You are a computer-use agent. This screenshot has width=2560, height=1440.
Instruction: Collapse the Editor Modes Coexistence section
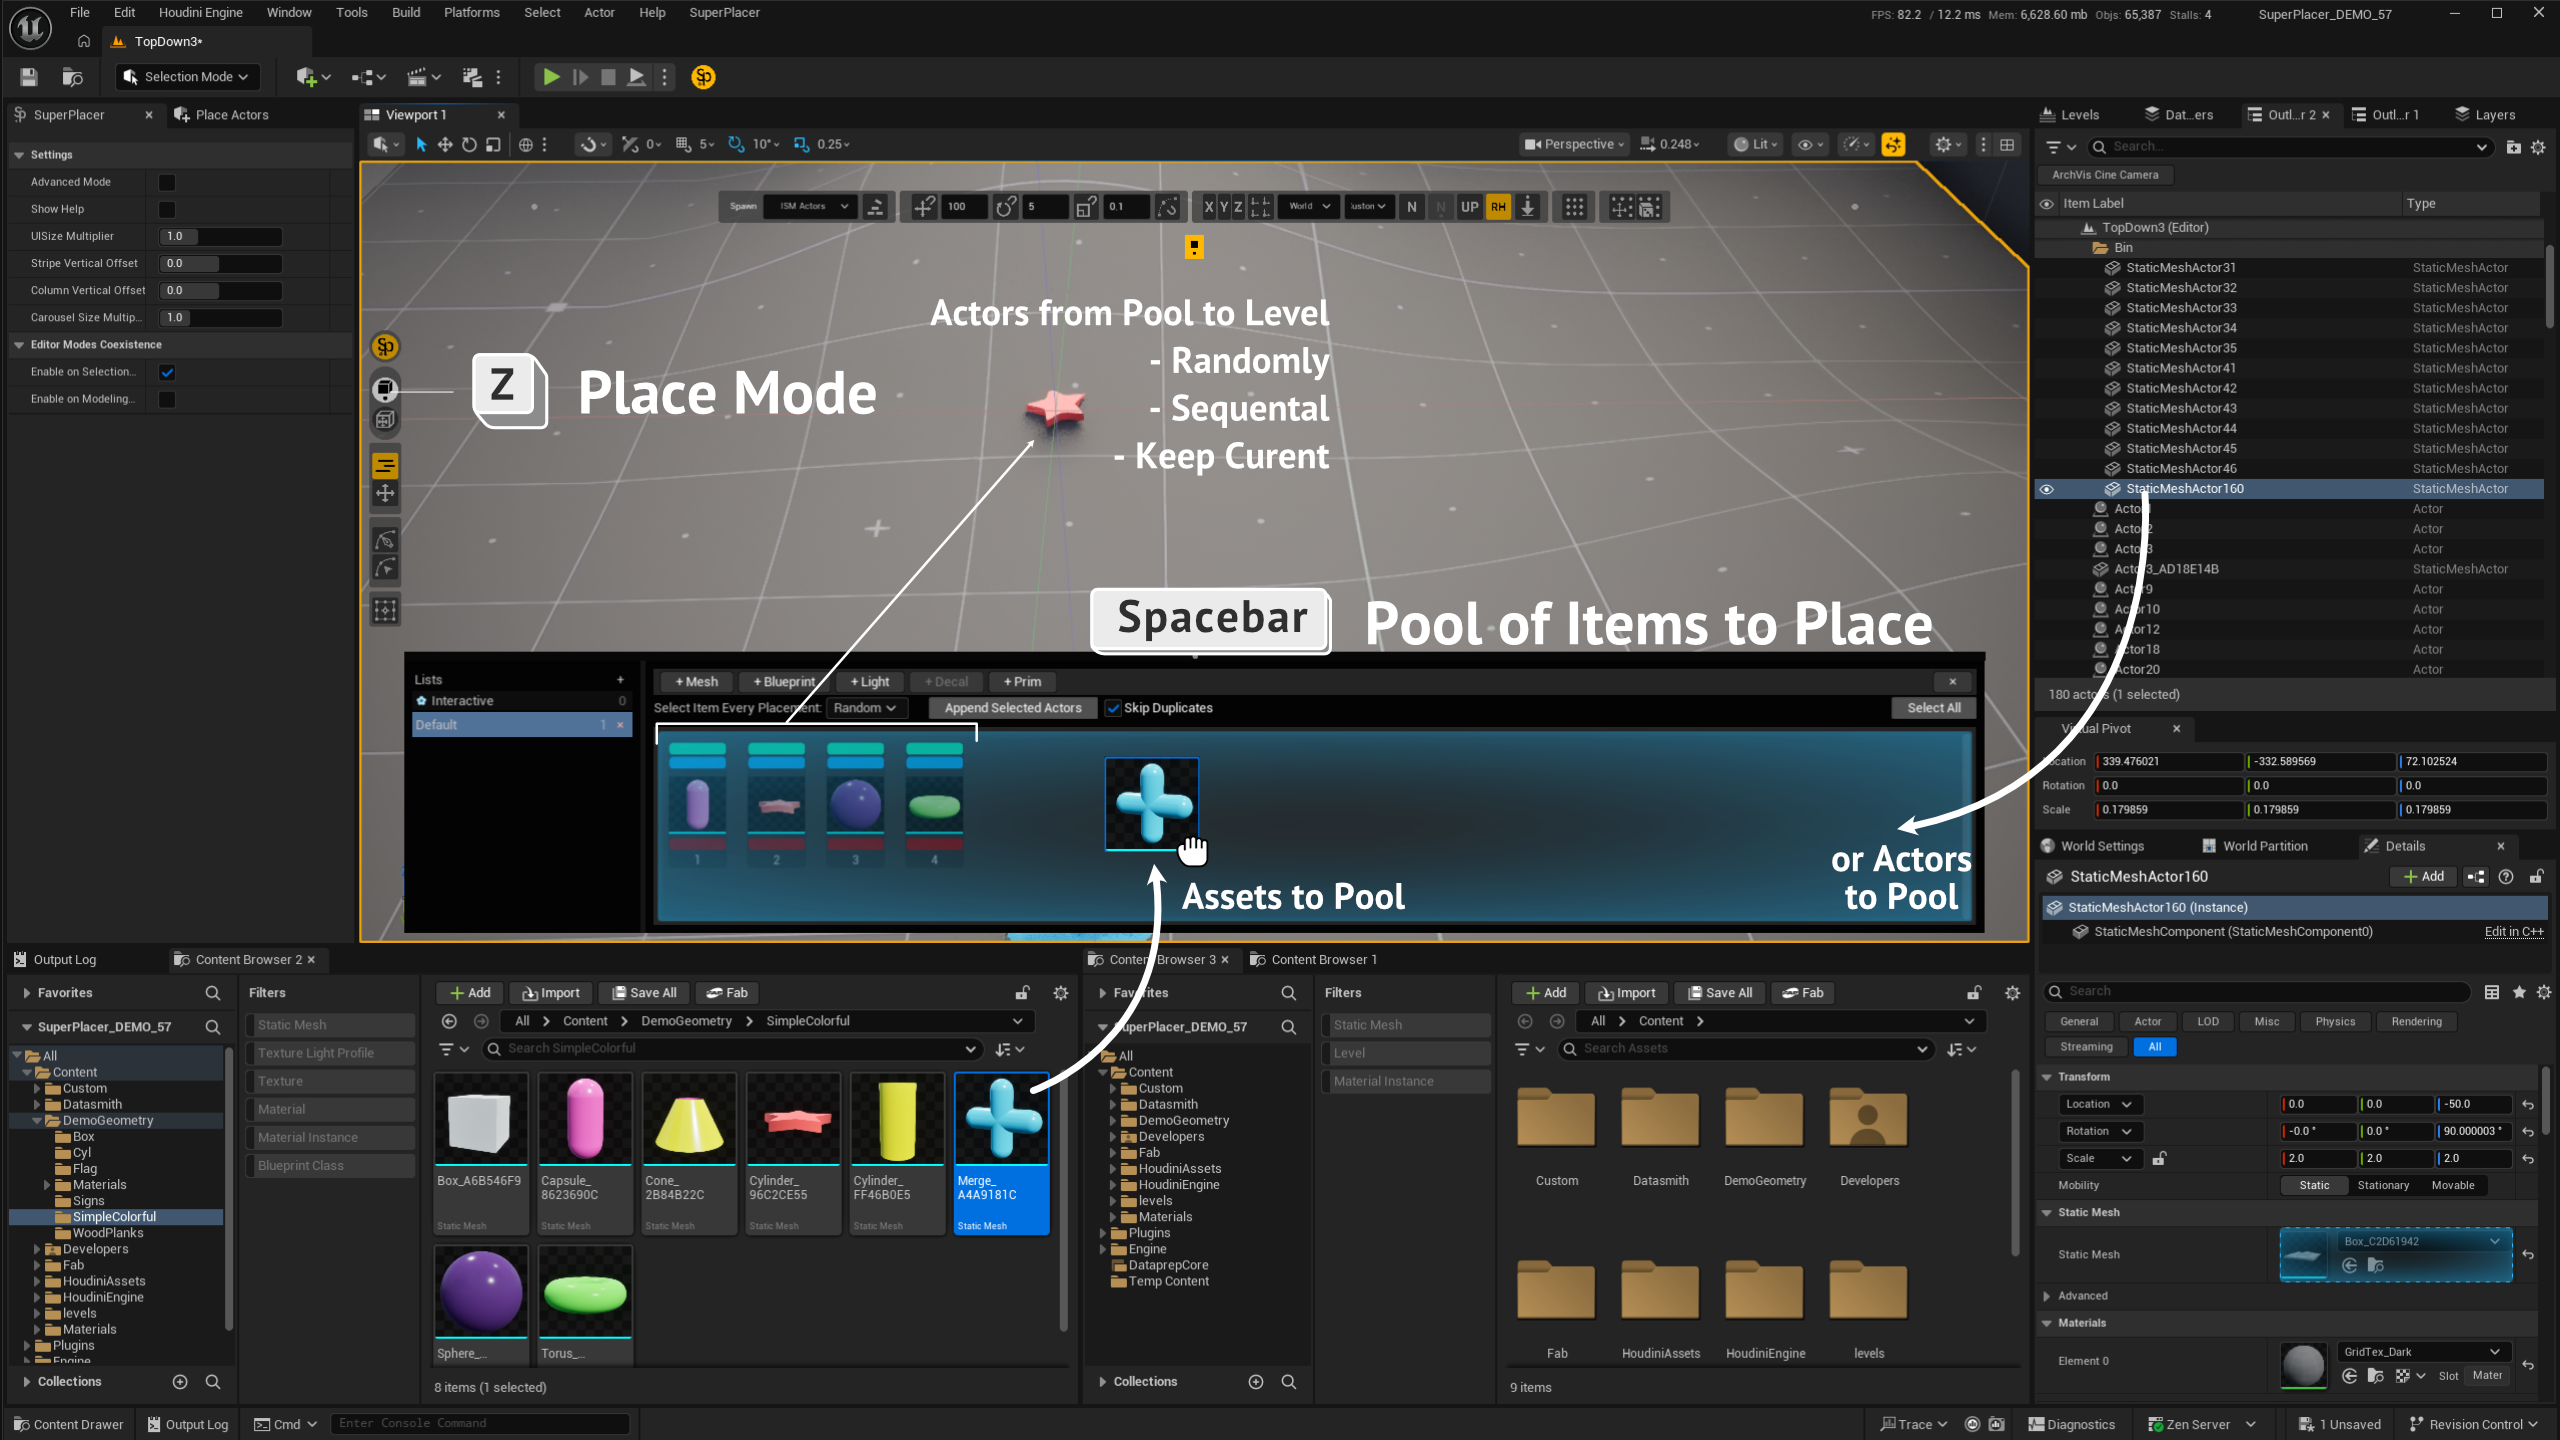(19, 345)
